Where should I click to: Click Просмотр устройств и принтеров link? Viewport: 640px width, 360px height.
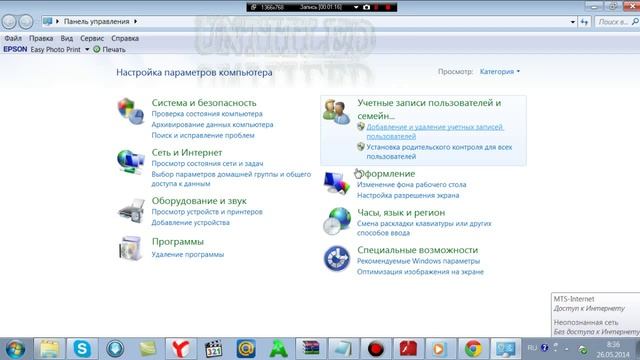[x=207, y=212]
